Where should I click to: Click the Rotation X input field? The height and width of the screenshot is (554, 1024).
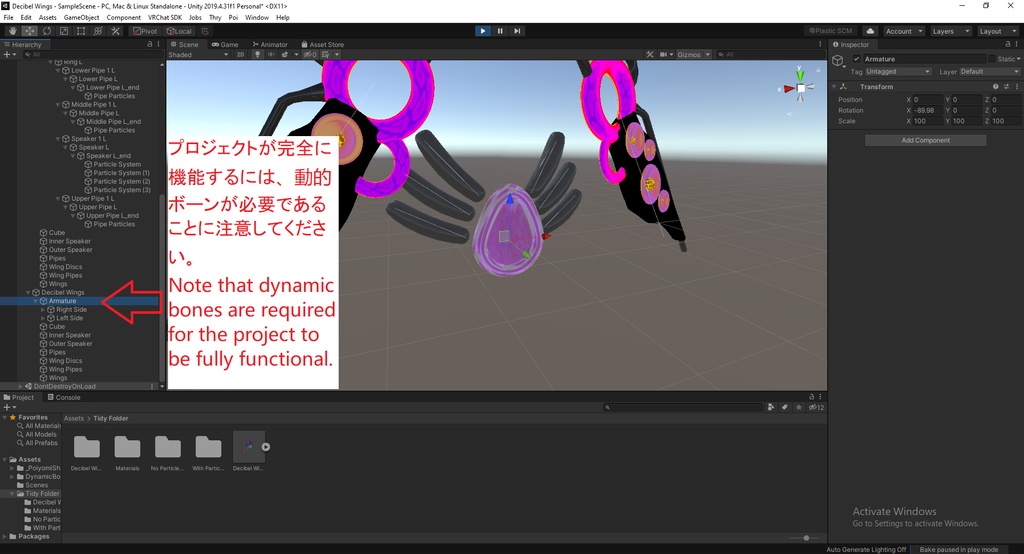[927, 110]
